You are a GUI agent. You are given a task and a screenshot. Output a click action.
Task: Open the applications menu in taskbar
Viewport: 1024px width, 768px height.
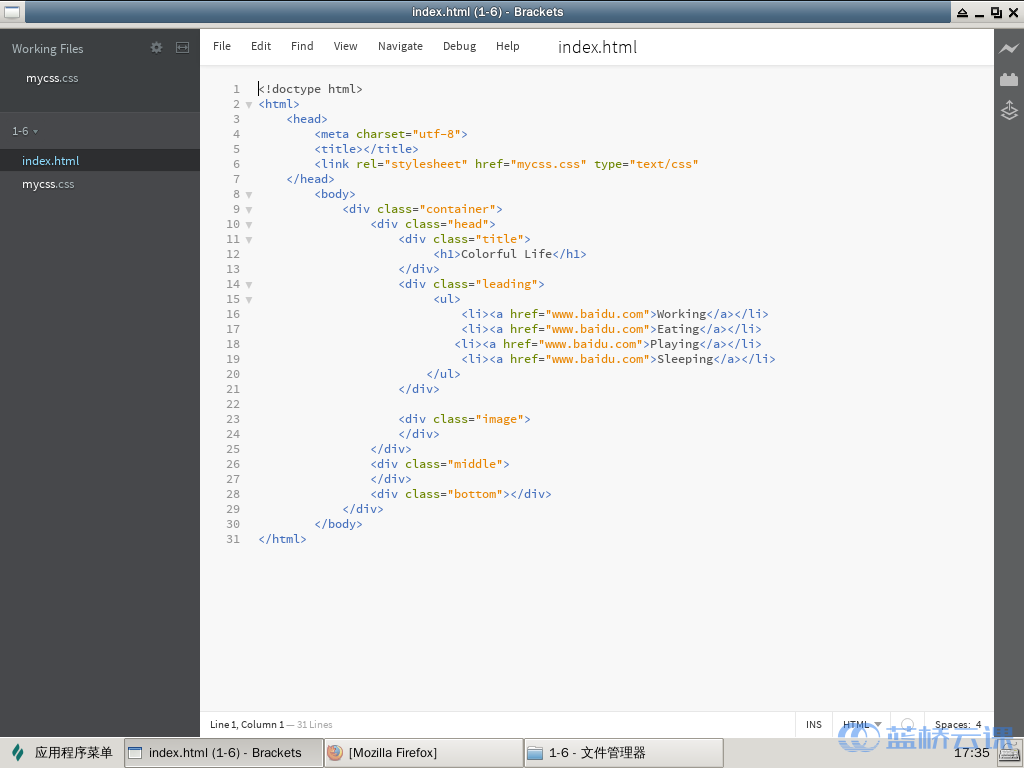pyautogui.click(x=62, y=753)
